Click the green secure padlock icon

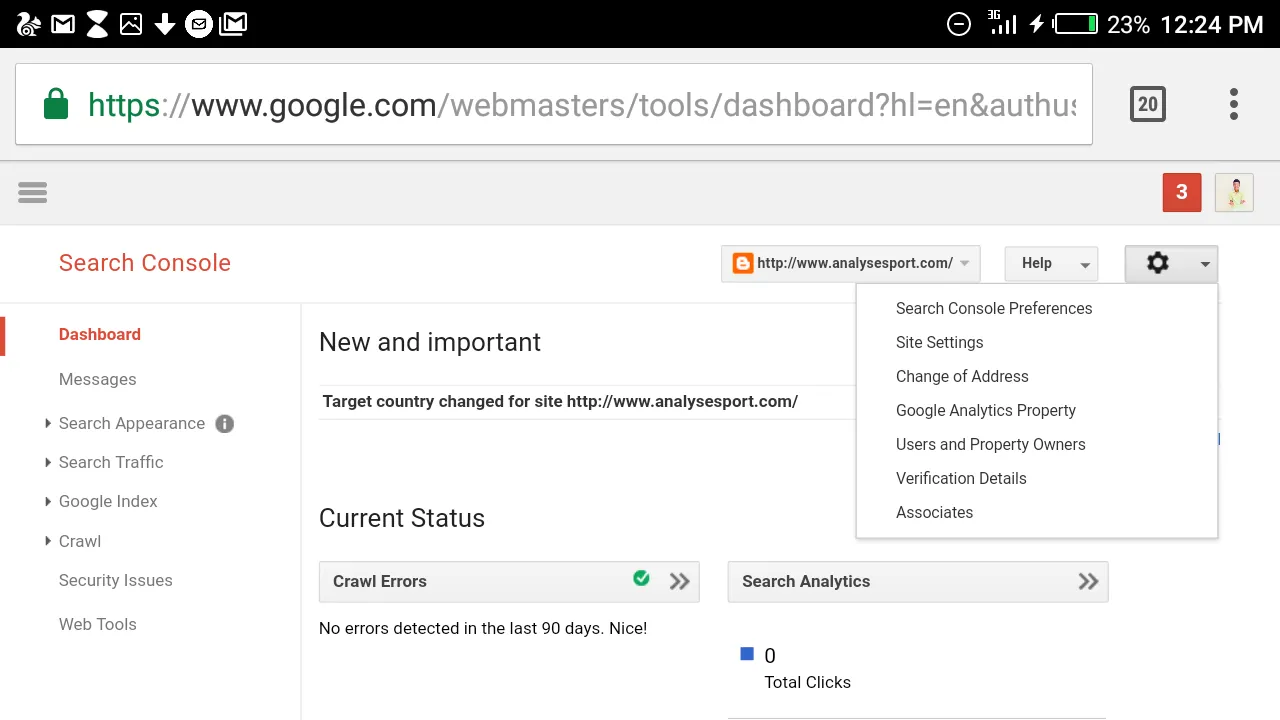(x=56, y=104)
